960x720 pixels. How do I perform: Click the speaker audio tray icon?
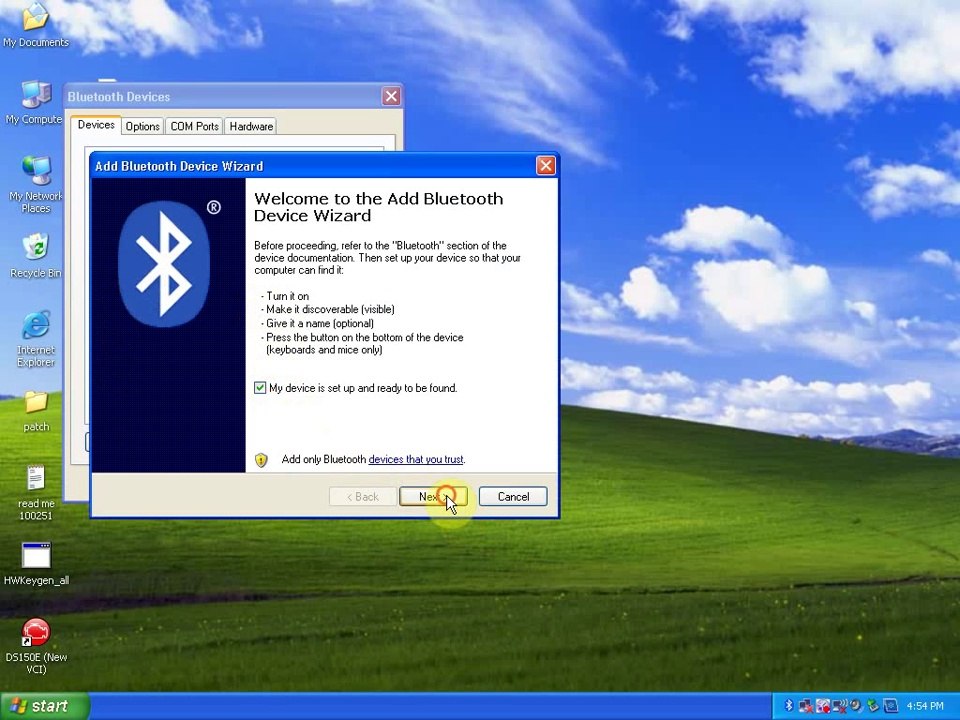(x=857, y=705)
